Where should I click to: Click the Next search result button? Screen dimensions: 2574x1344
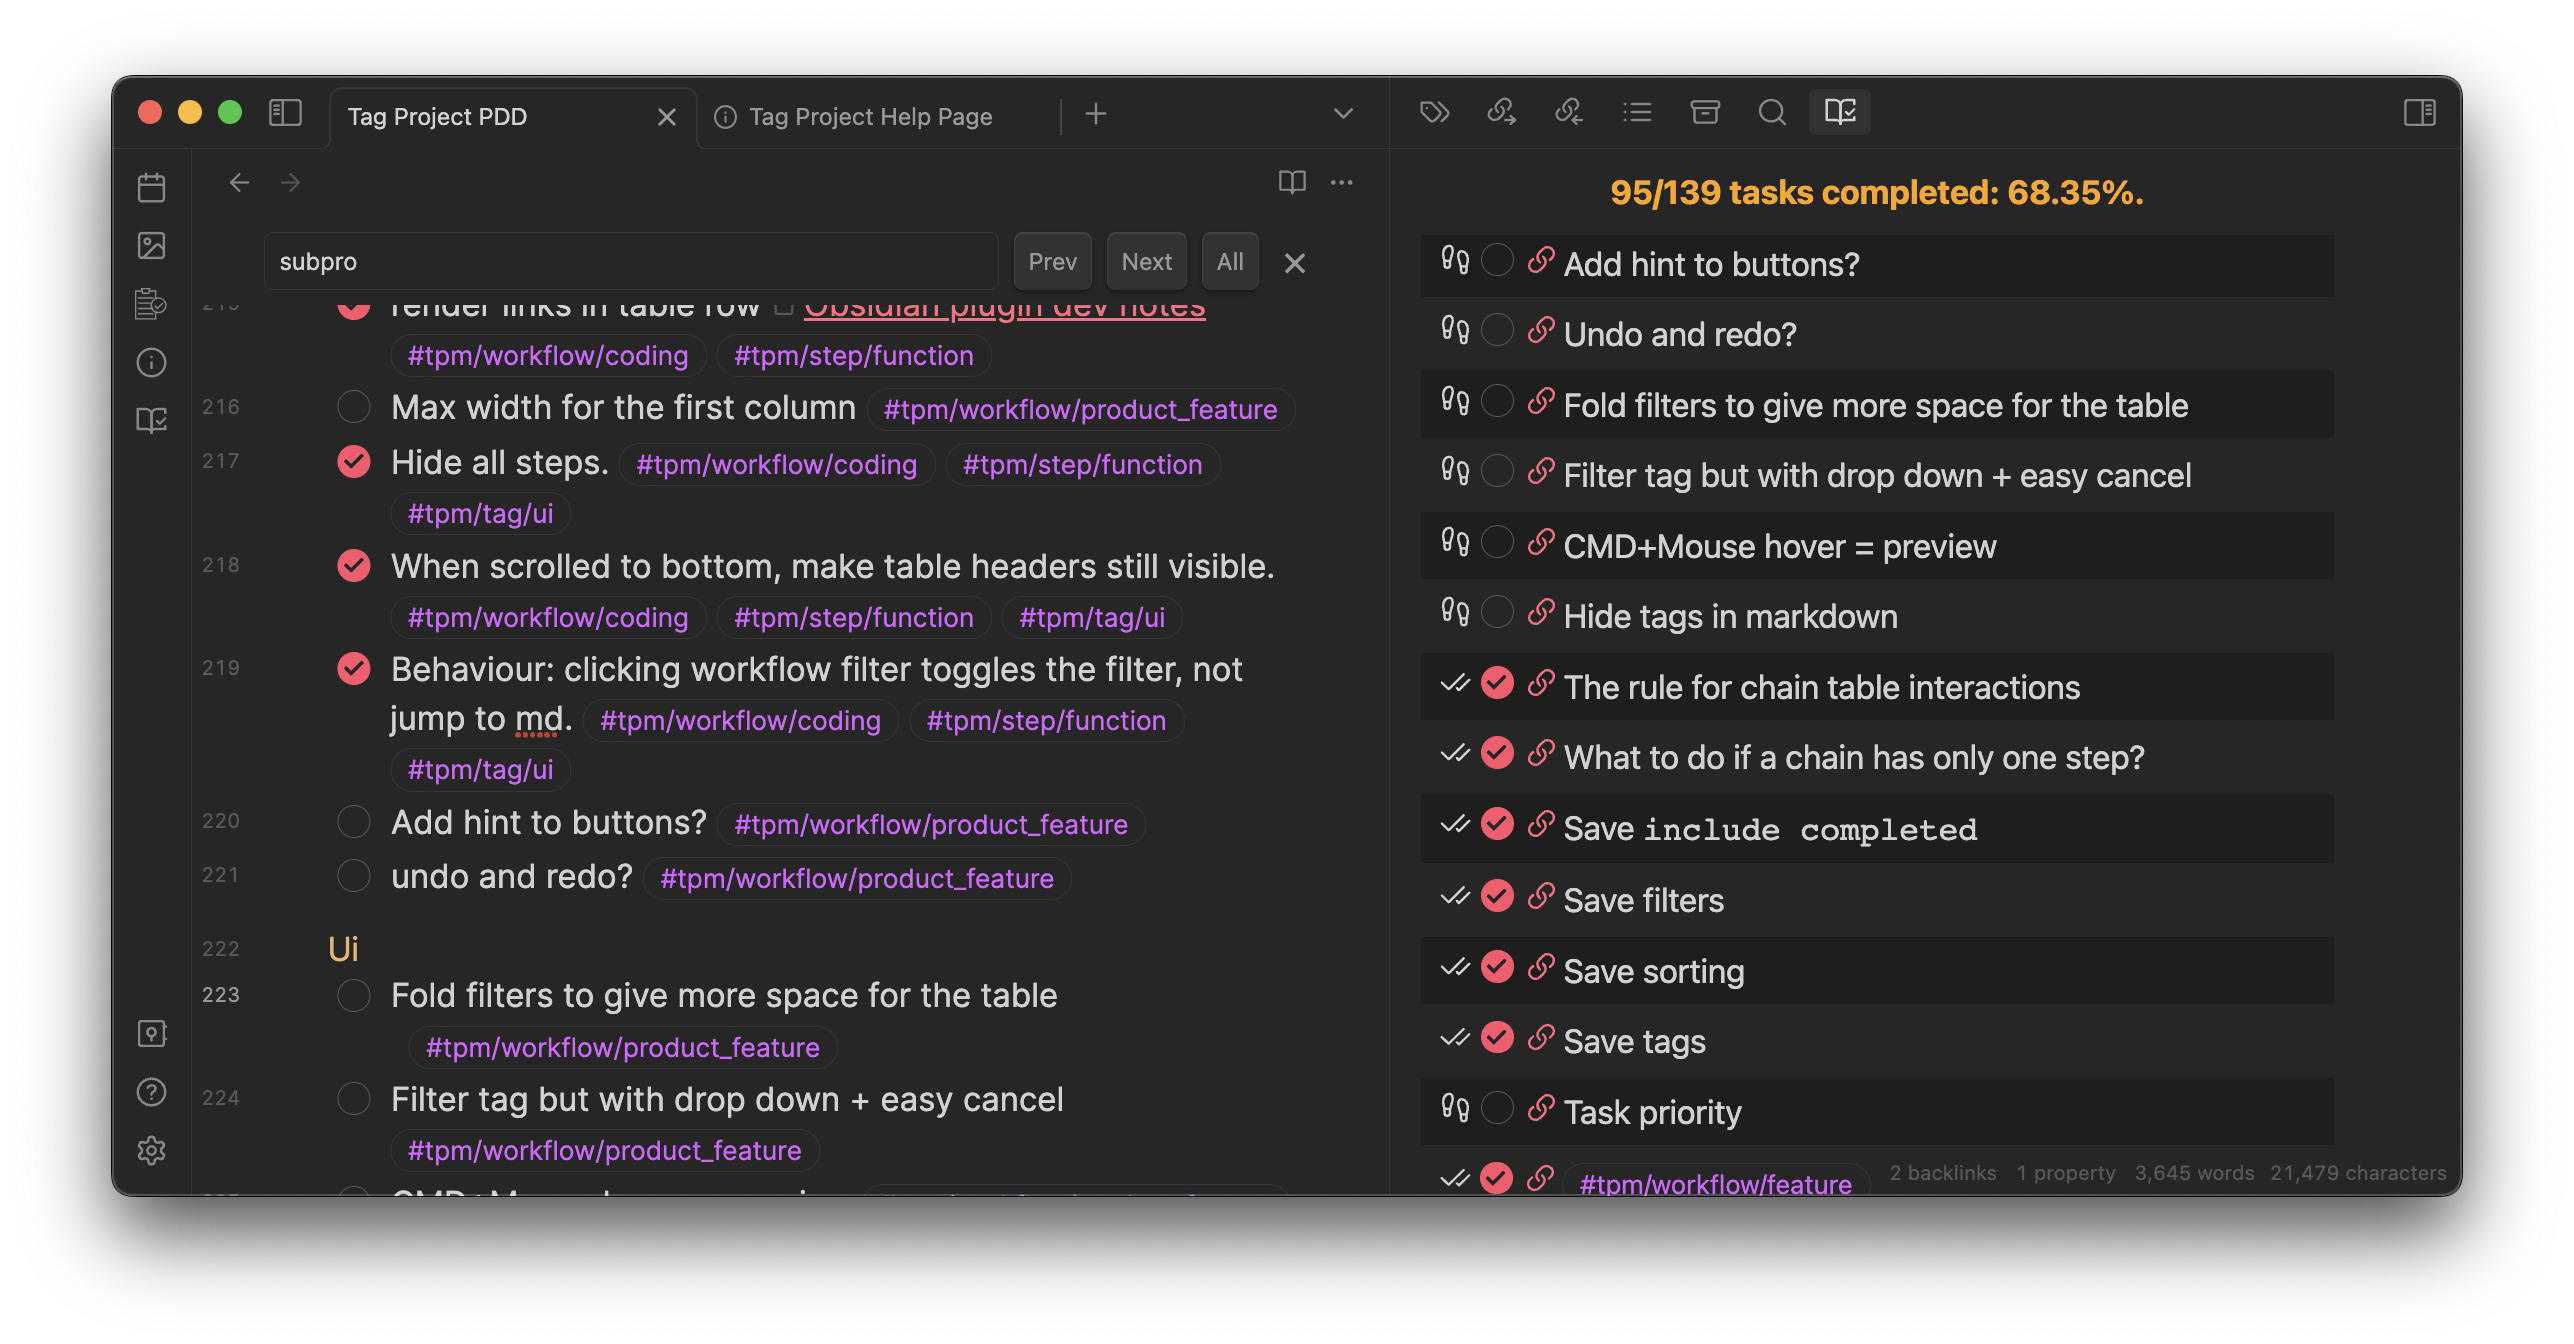(1146, 262)
